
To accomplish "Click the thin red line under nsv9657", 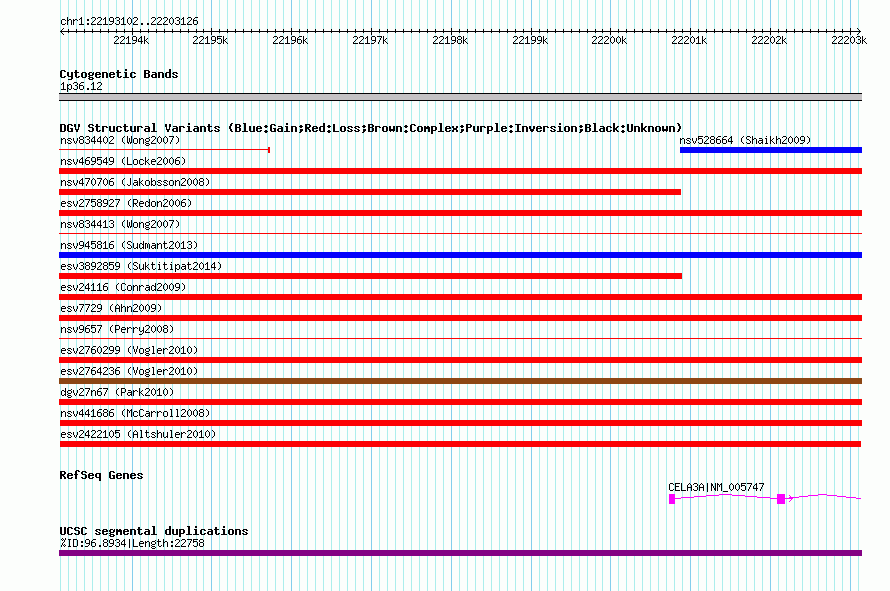I will click(x=460, y=338).
